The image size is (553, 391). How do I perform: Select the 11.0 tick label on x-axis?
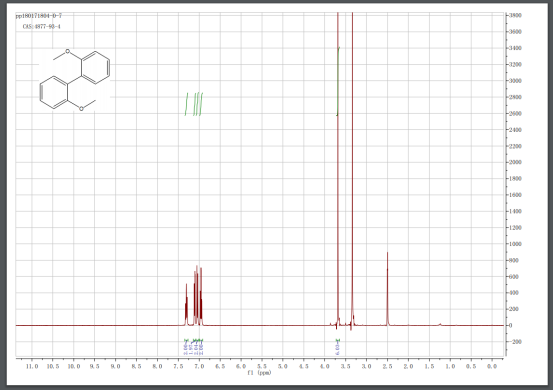(x=32, y=367)
